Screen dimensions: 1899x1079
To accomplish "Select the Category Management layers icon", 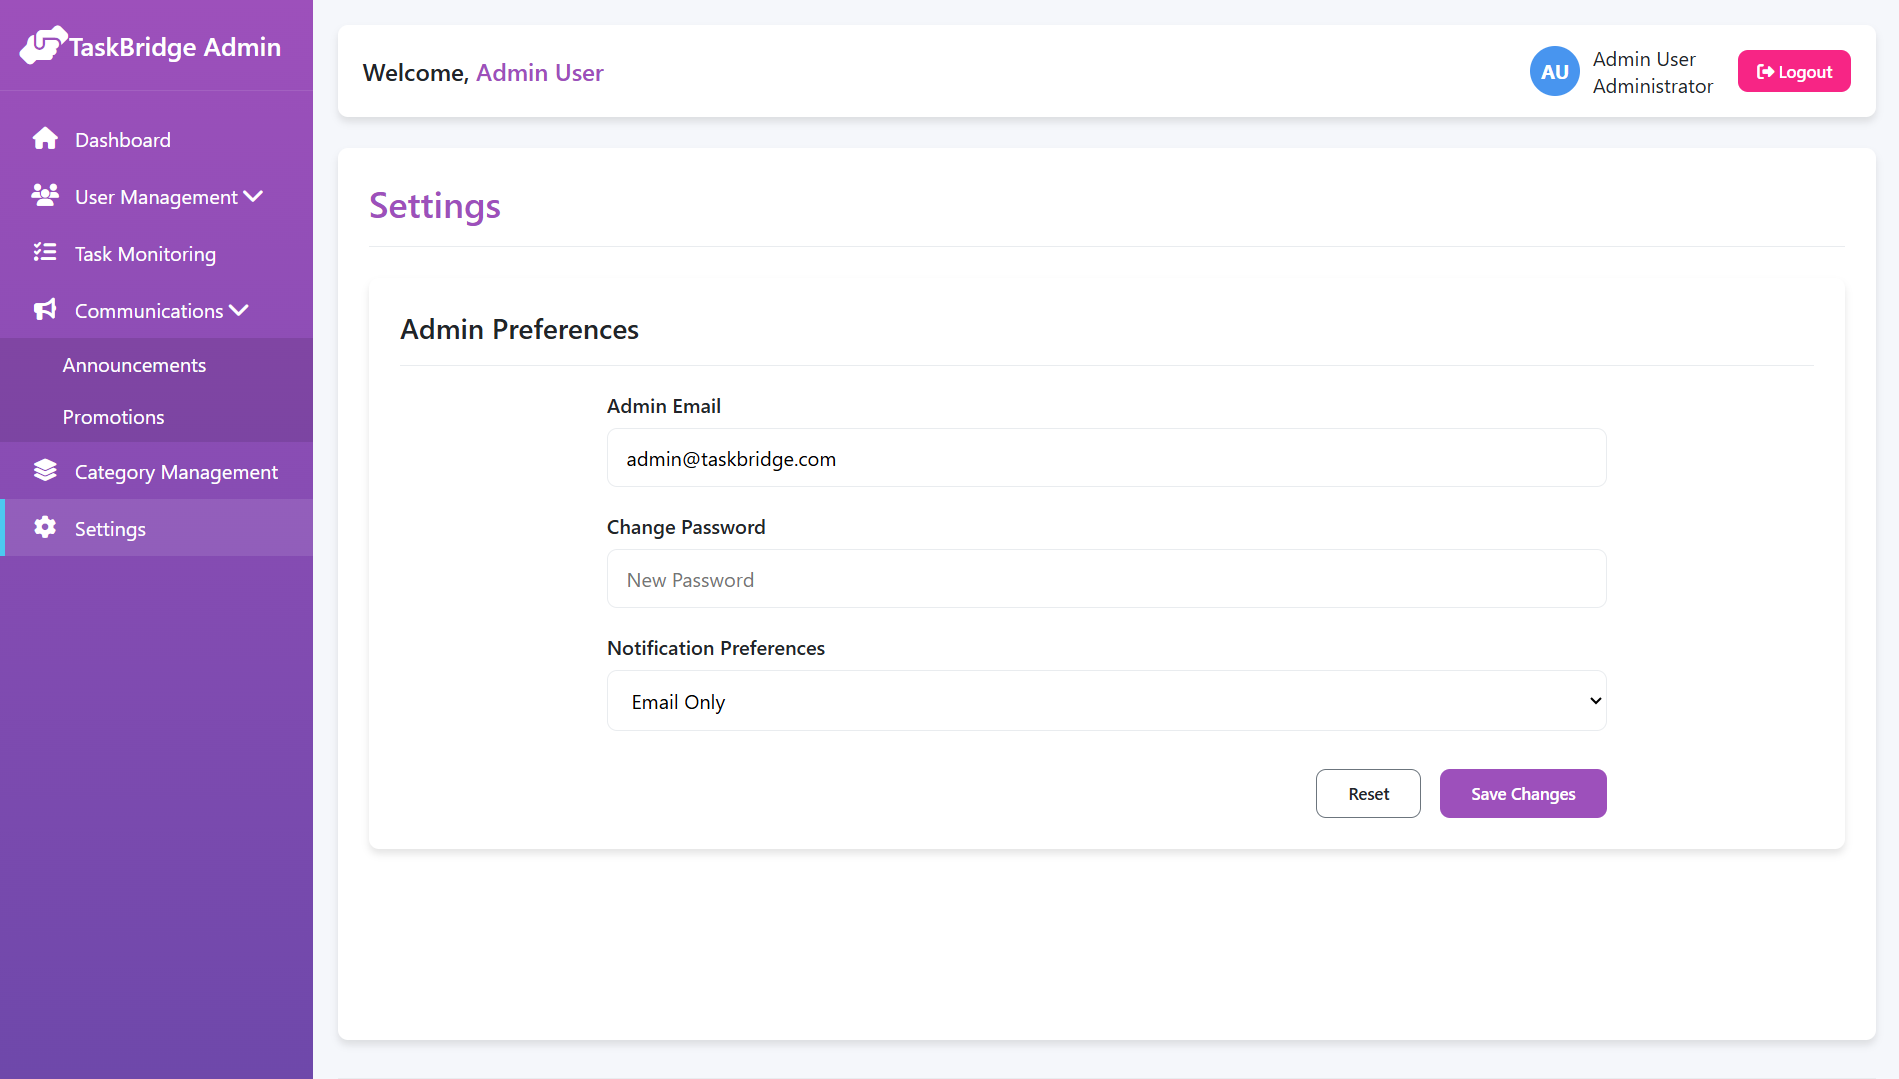I will 45,470.
